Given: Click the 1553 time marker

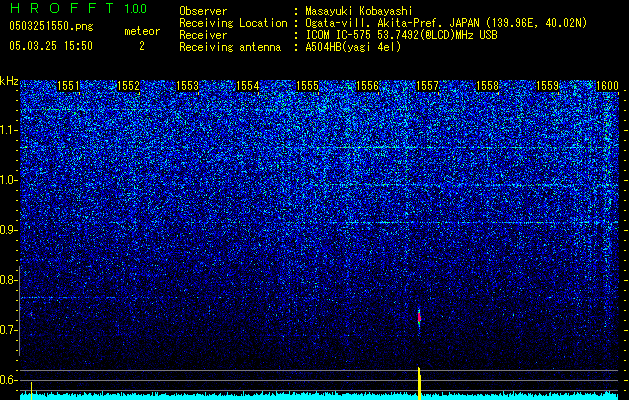Looking at the screenshot, I should click(x=188, y=86).
